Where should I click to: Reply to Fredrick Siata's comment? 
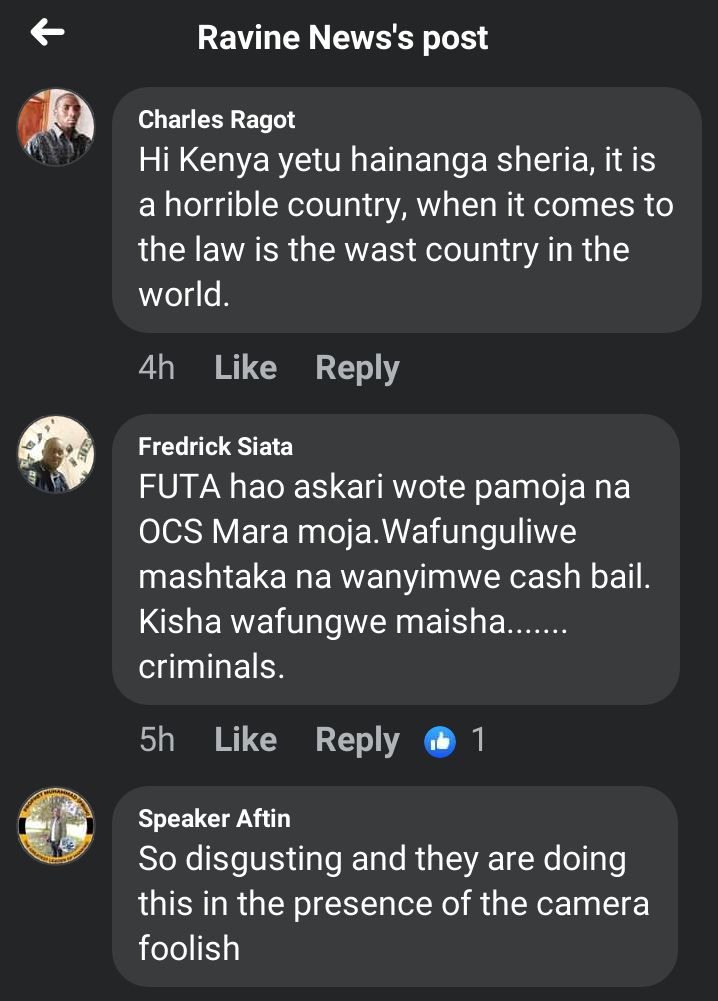coord(357,741)
